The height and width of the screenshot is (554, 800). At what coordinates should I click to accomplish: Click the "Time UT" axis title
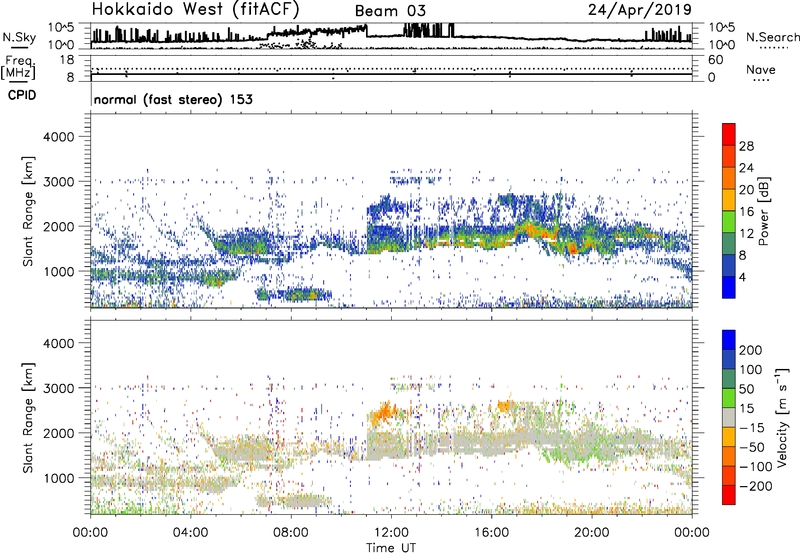click(x=391, y=548)
